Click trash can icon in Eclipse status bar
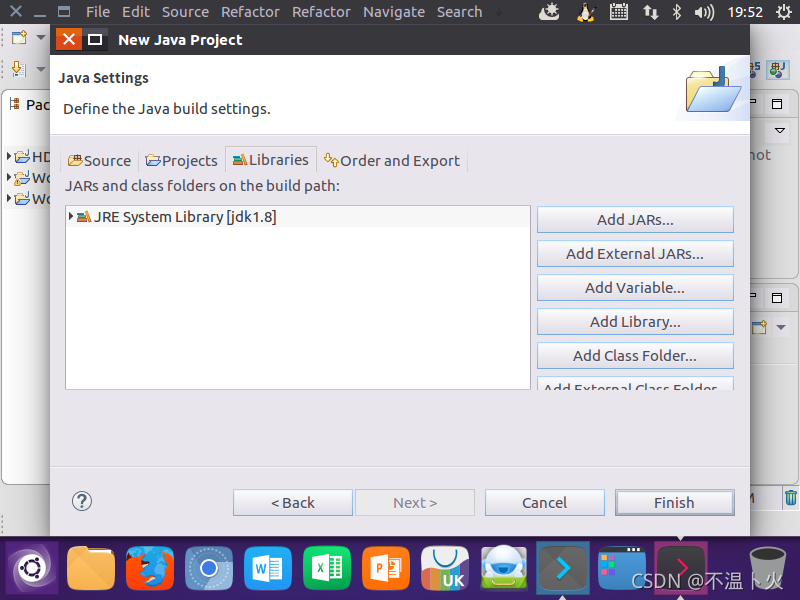The image size is (800, 600). tap(790, 497)
